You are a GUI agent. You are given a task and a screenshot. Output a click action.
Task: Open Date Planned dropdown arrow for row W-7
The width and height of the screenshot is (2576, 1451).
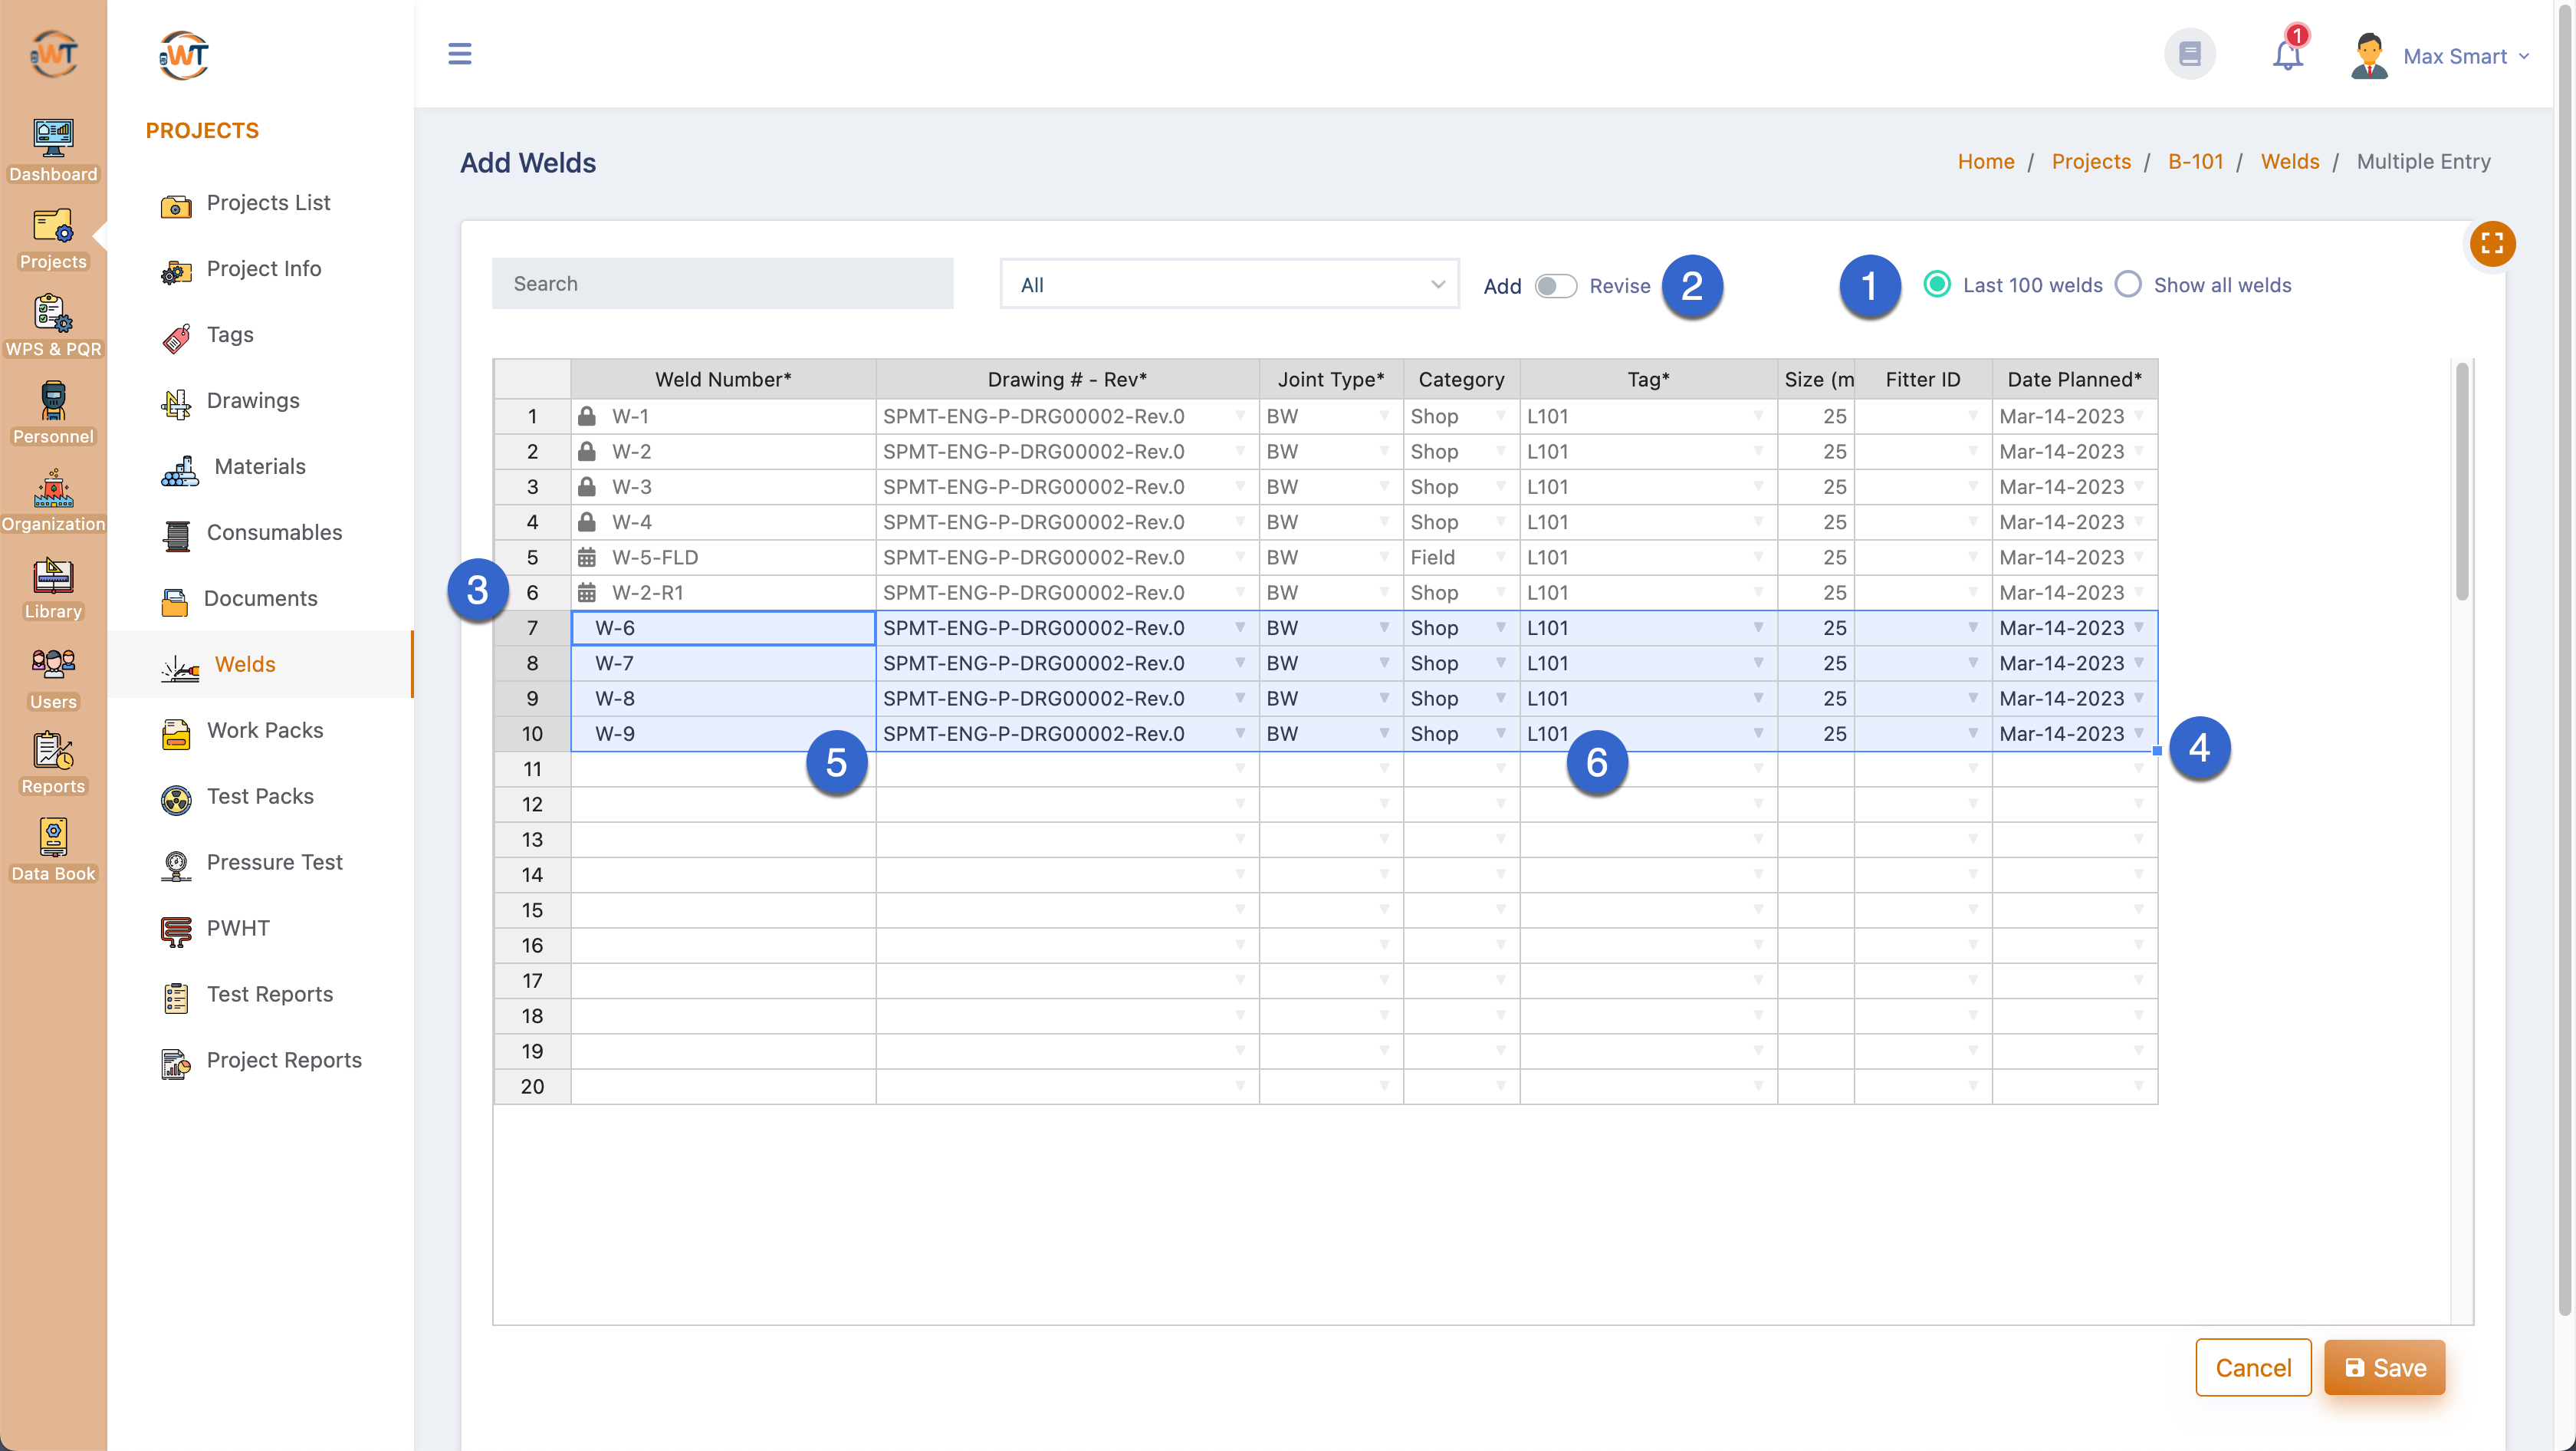tap(2138, 662)
